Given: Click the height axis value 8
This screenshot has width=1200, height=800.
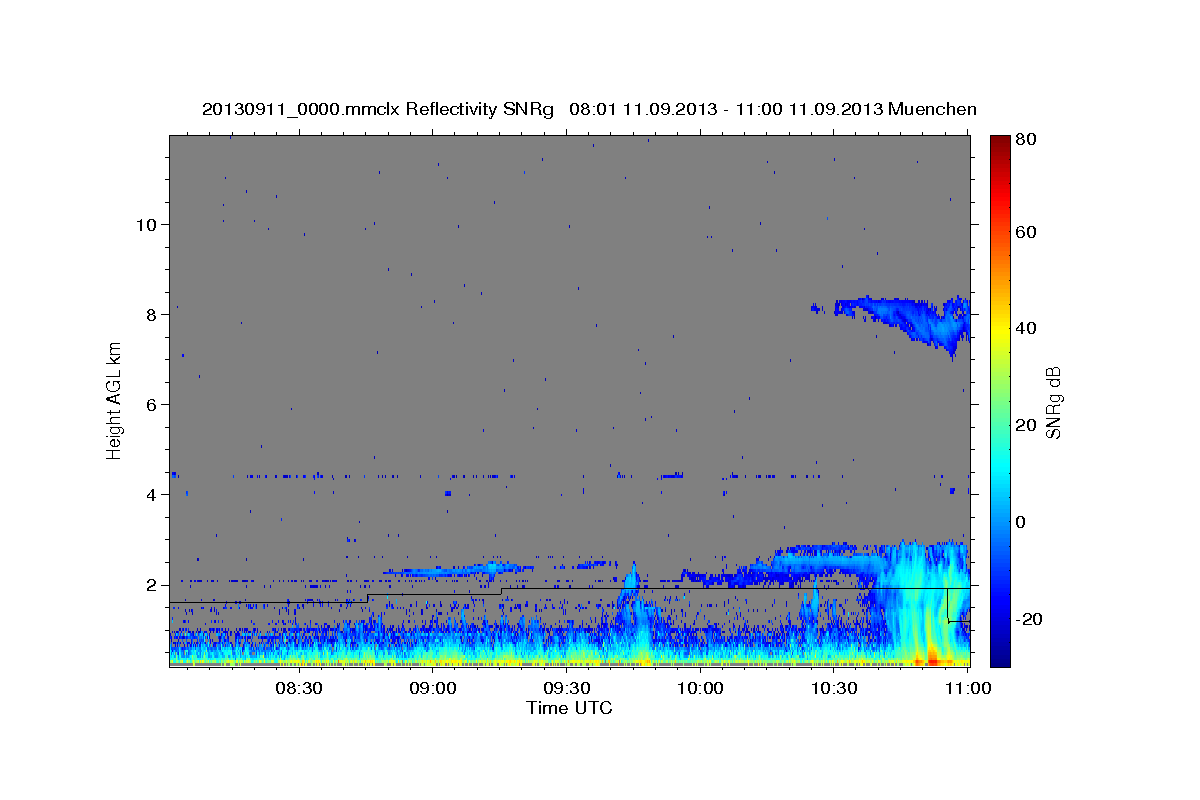Looking at the screenshot, I should tap(152, 314).
